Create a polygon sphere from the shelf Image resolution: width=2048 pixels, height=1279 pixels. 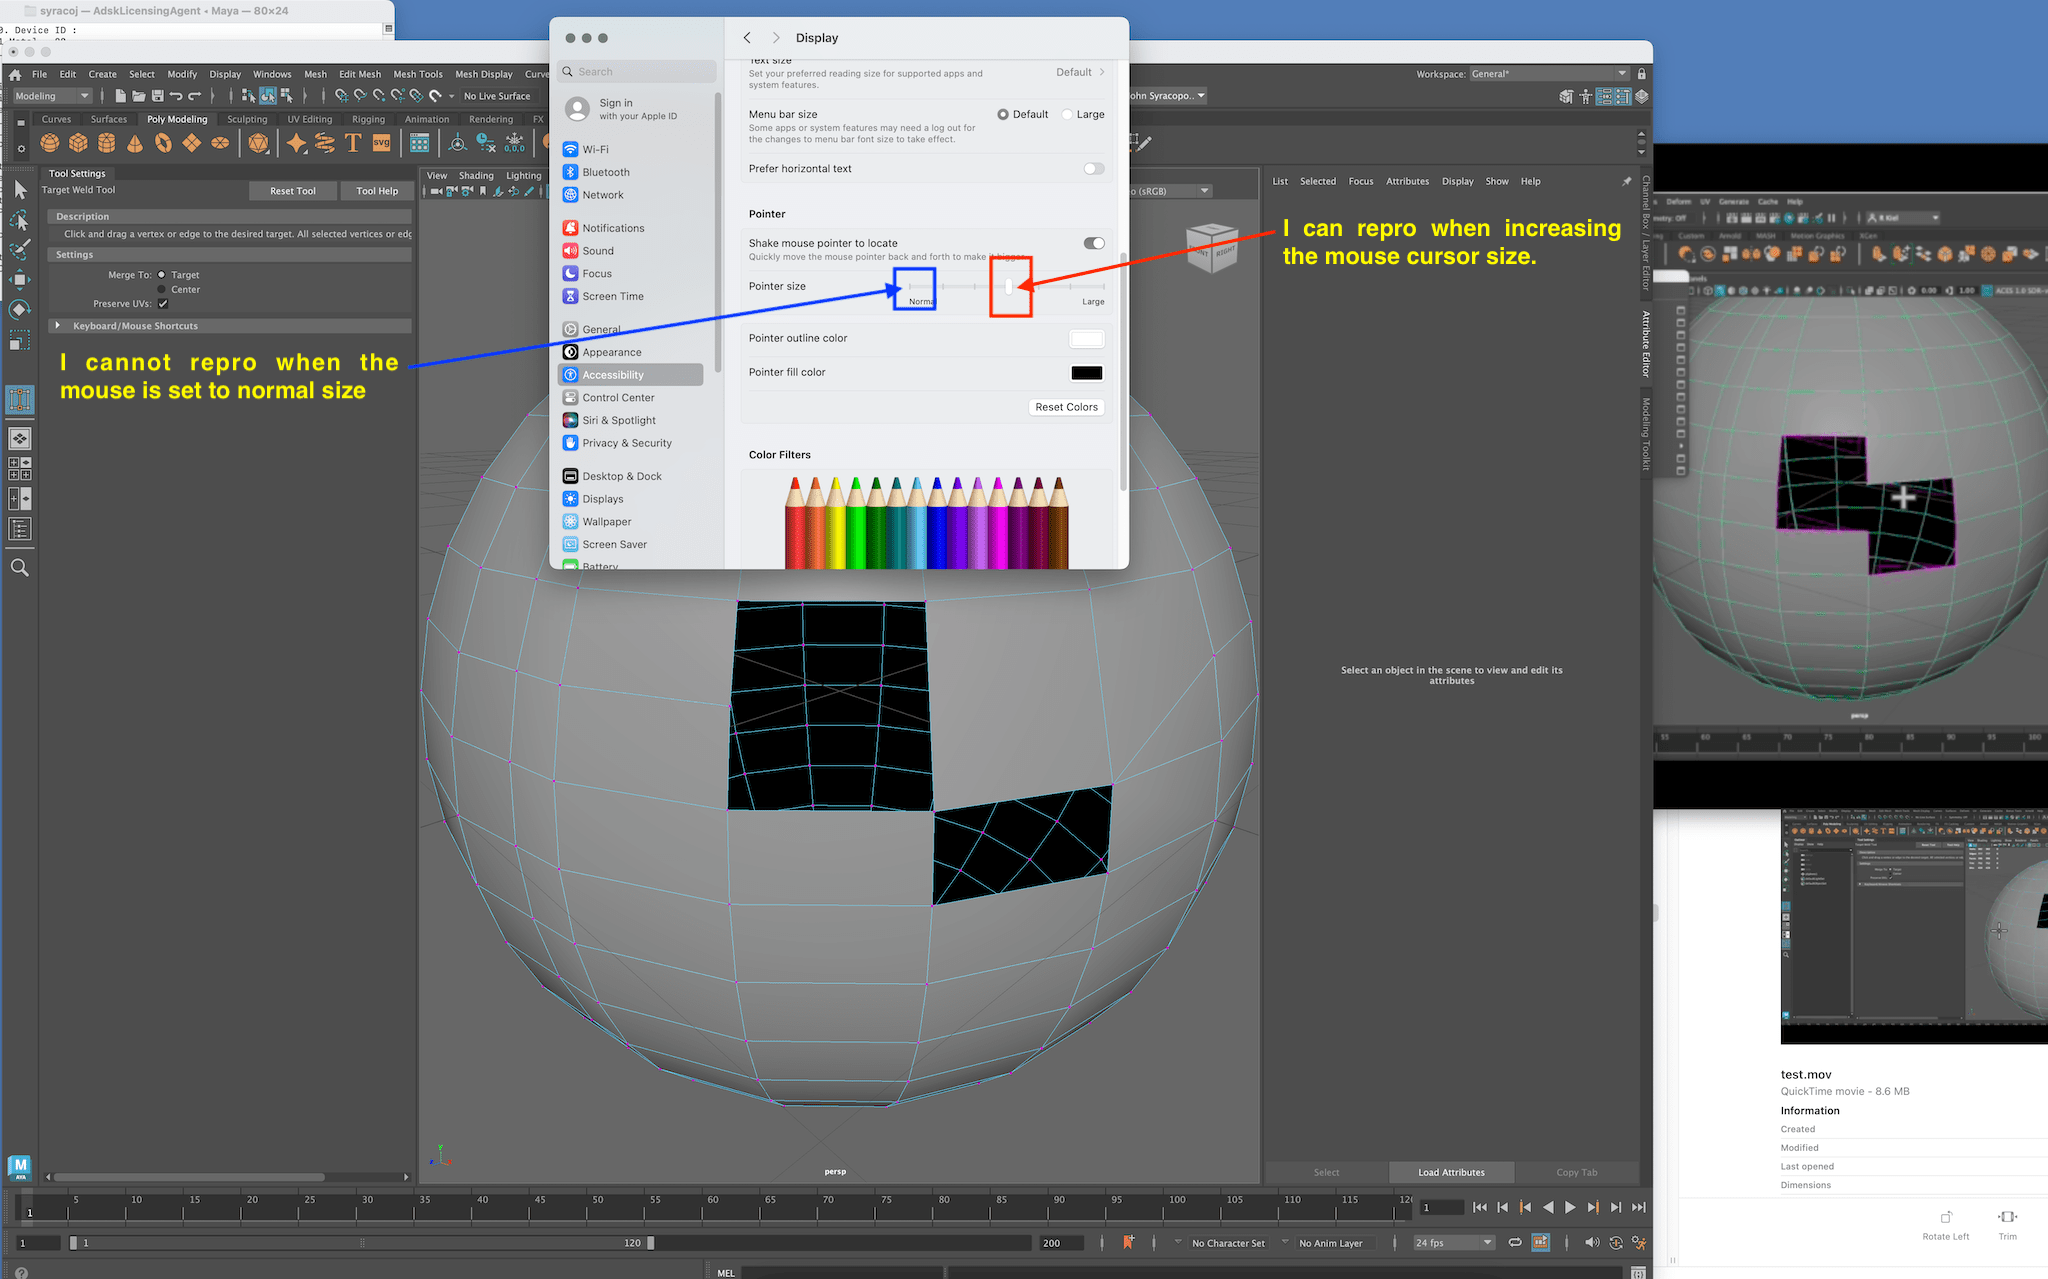pyautogui.click(x=49, y=143)
